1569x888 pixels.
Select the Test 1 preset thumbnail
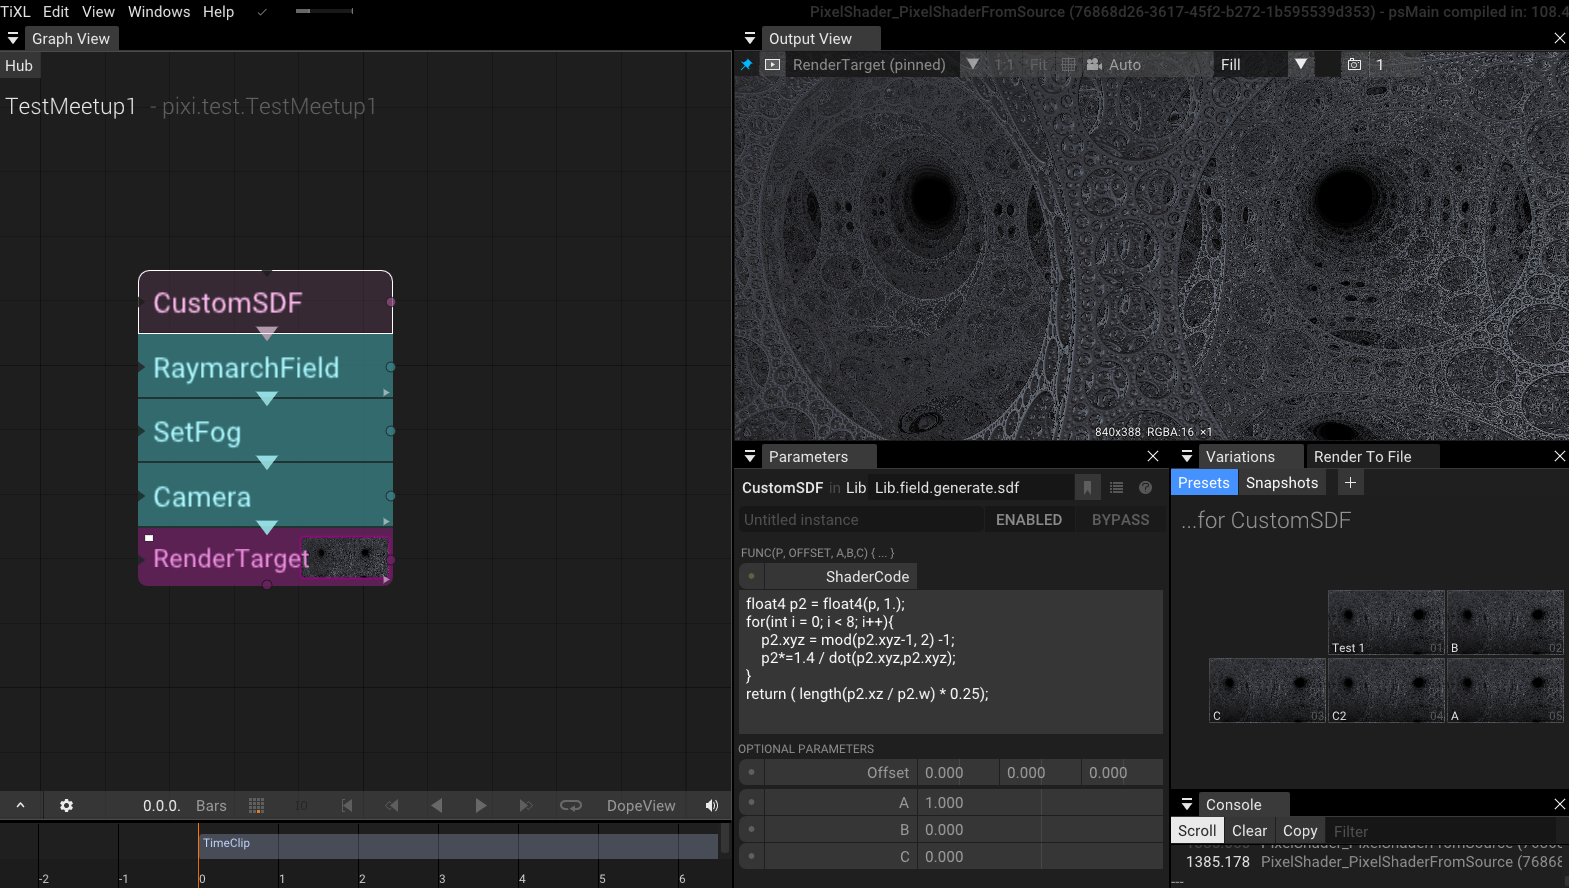tap(1385, 622)
